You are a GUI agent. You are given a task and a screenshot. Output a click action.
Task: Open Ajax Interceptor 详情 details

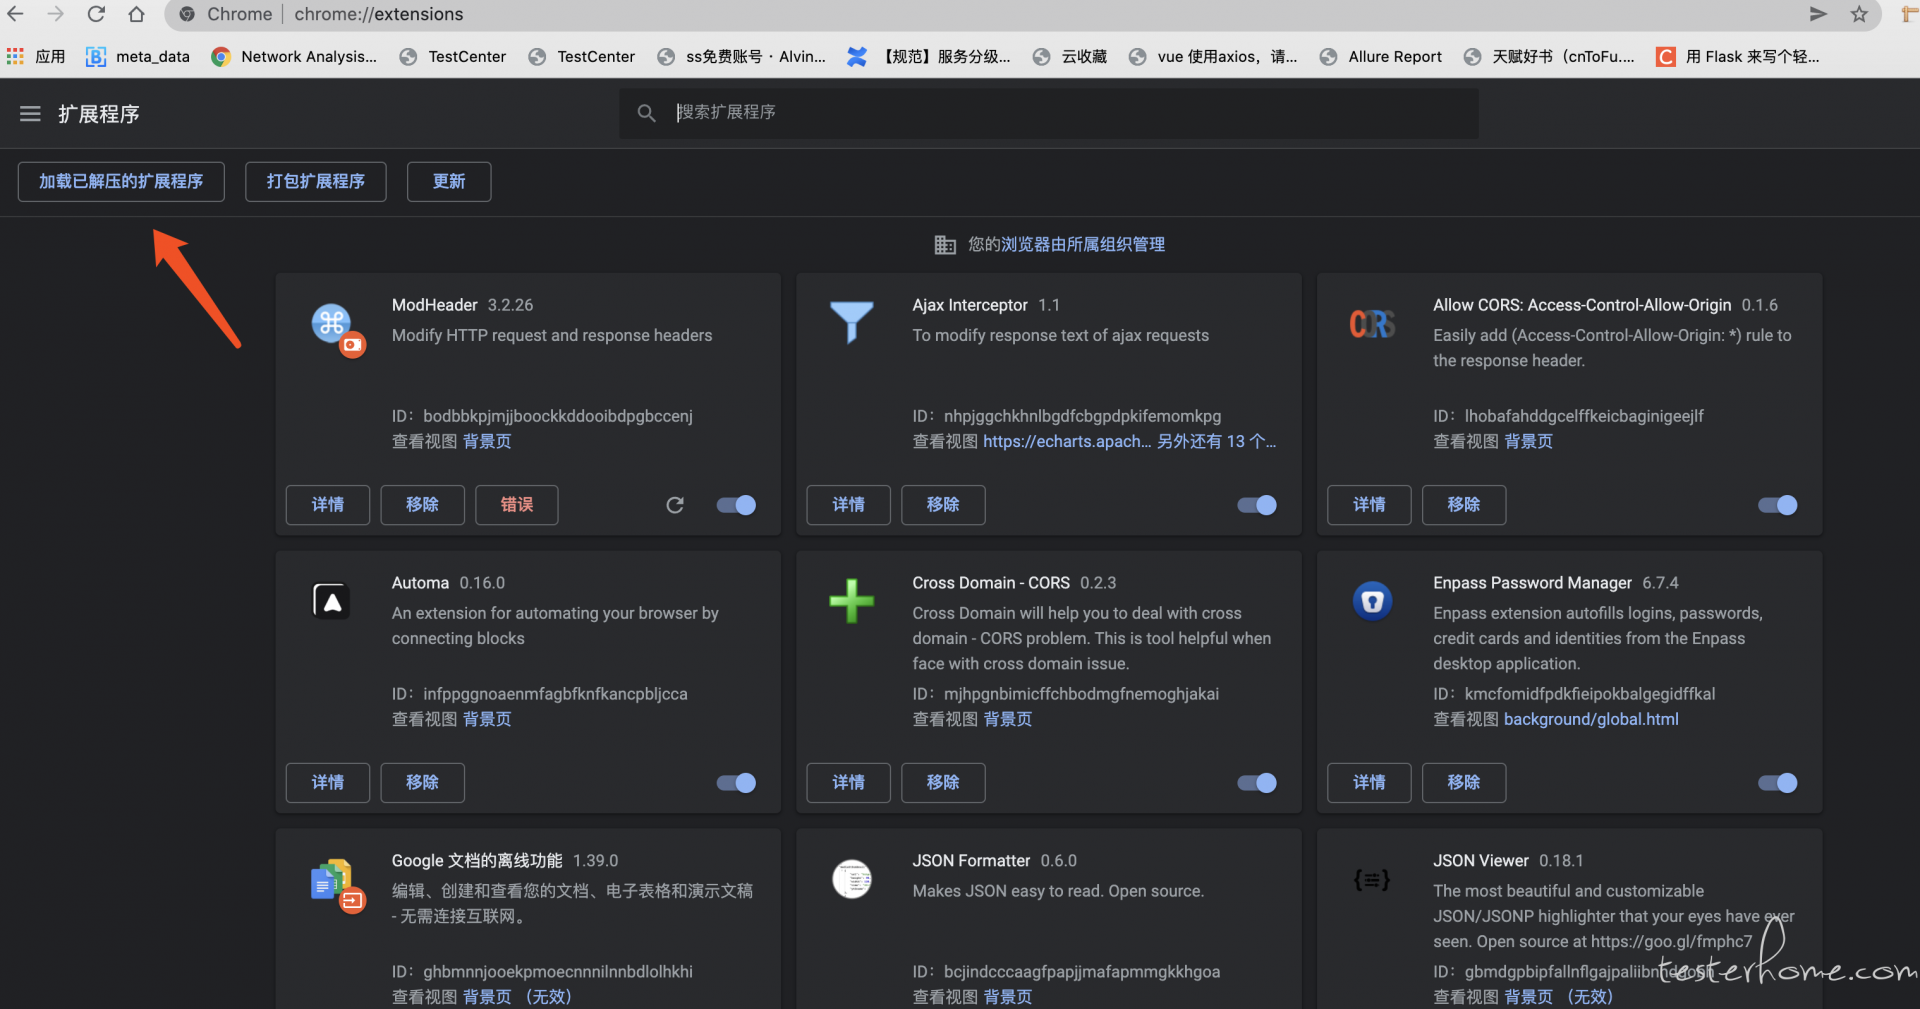pyautogui.click(x=849, y=505)
